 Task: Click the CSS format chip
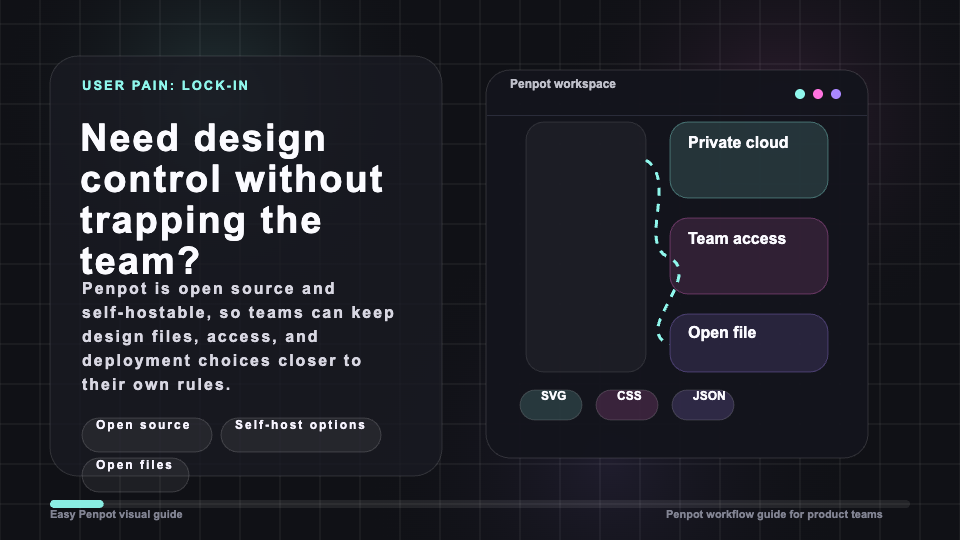point(627,405)
